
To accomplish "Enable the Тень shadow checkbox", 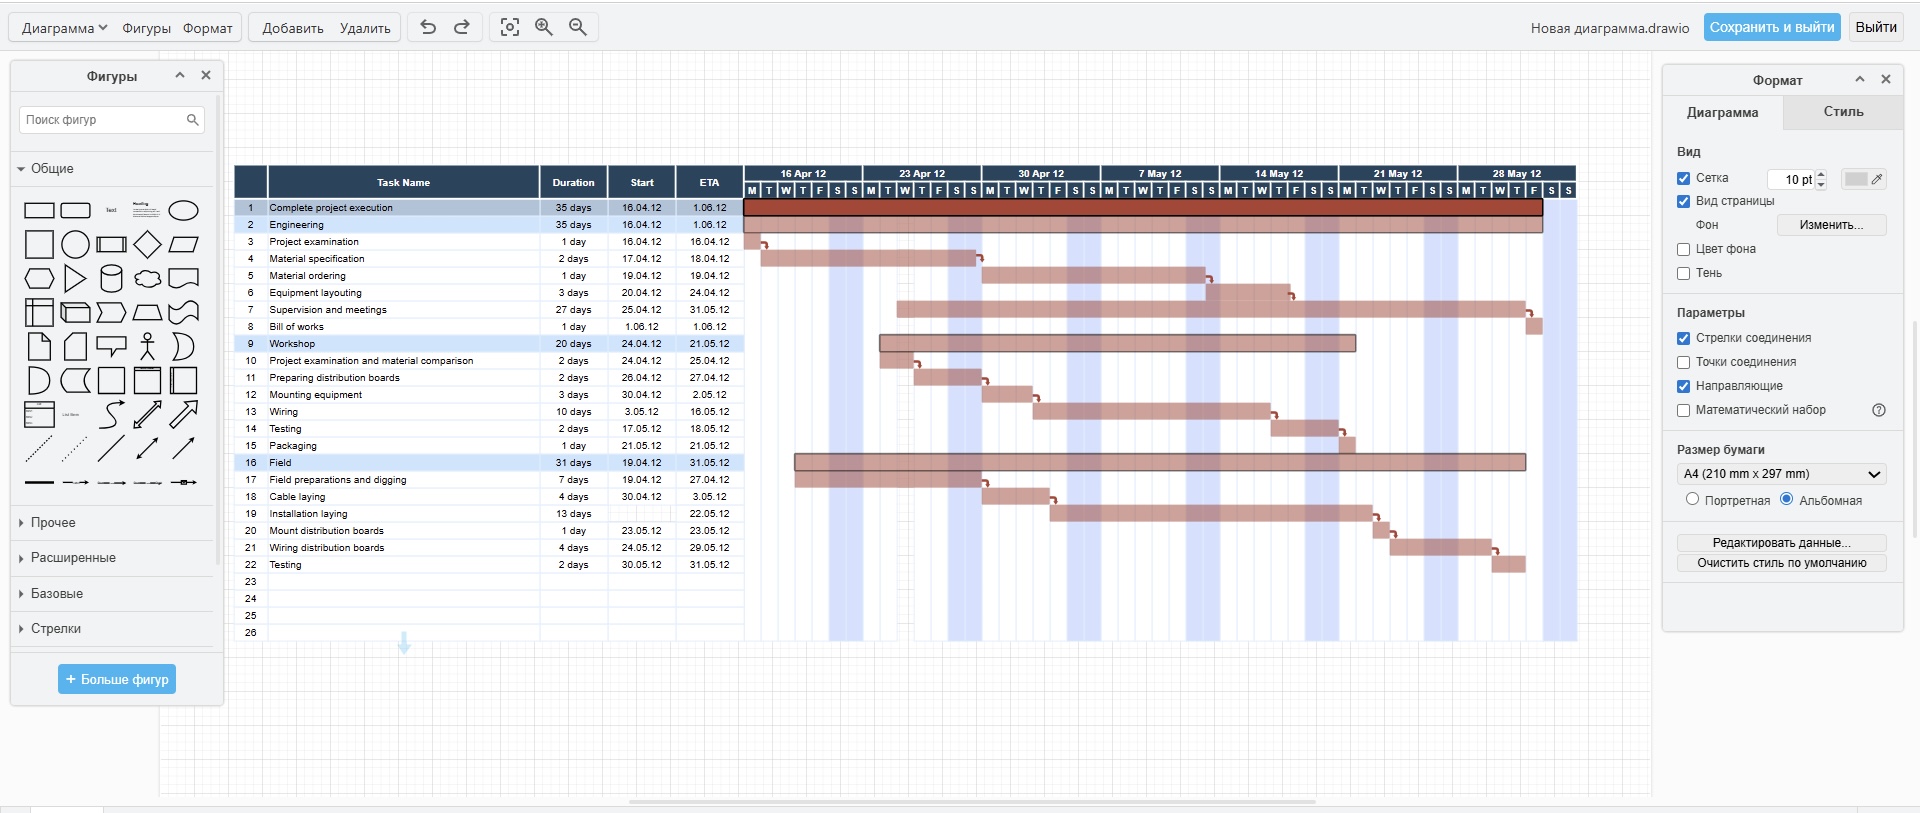I will tap(1683, 273).
